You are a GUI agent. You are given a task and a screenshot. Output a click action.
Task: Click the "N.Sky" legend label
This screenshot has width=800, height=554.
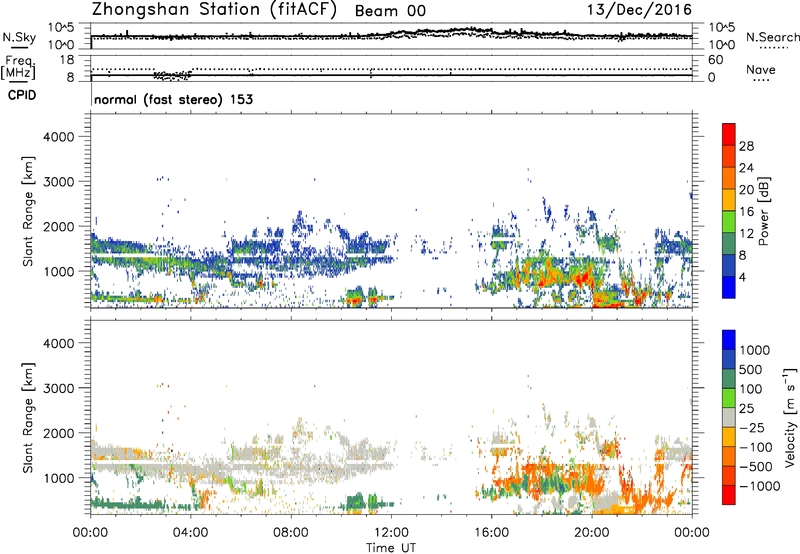[19, 37]
